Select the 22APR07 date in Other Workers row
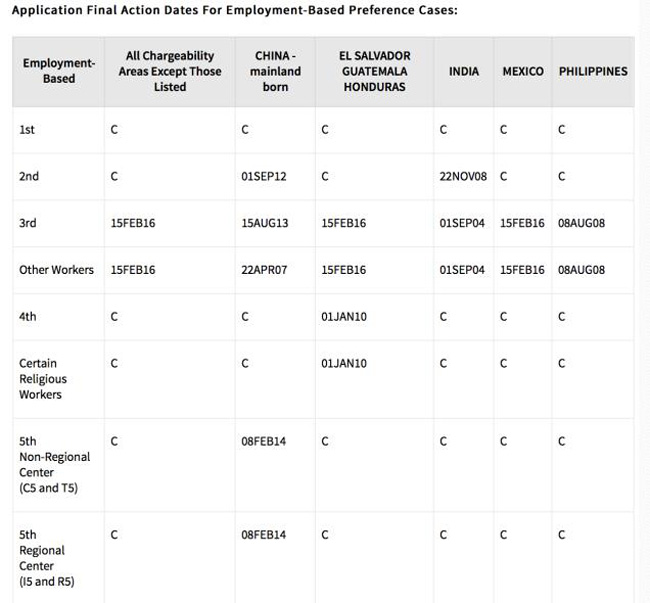 click(x=264, y=270)
